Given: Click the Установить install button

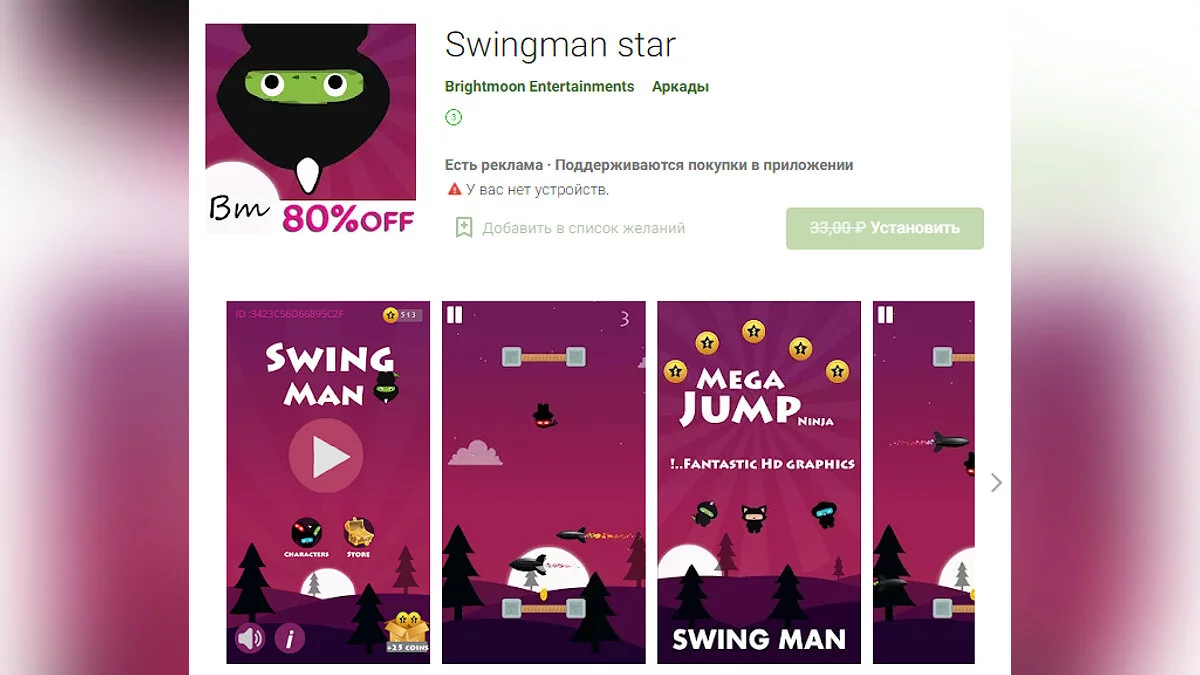Looking at the screenshot, I should pos(885,228).
